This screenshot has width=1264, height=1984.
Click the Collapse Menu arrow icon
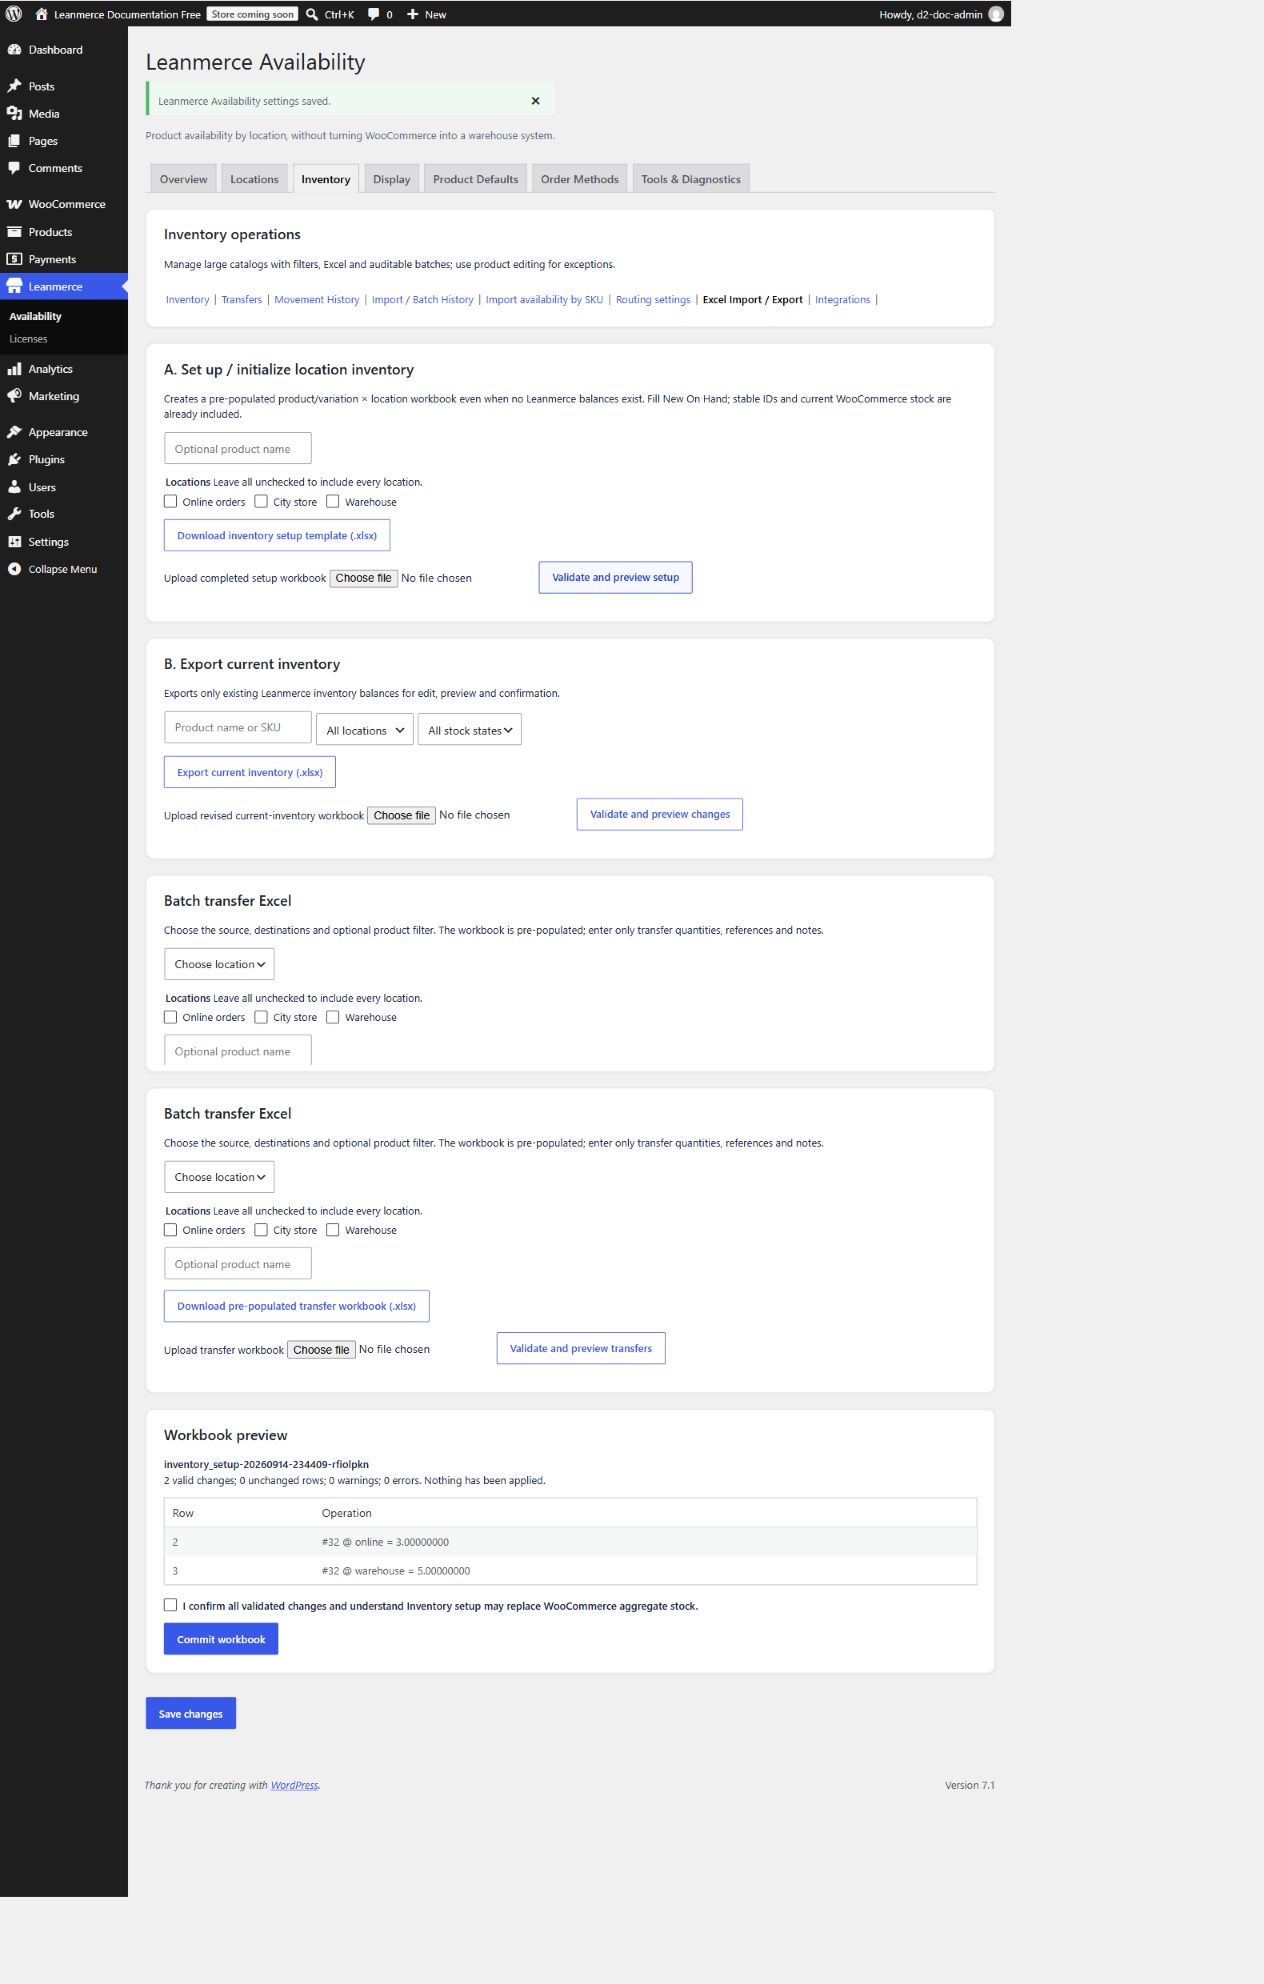tap(14, 569)
